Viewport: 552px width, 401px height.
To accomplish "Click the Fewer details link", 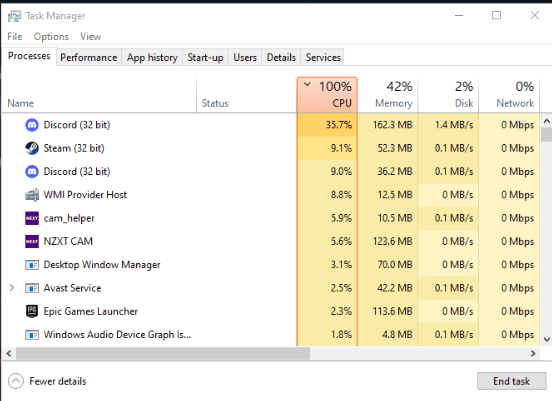I will [x=58, y=381].
